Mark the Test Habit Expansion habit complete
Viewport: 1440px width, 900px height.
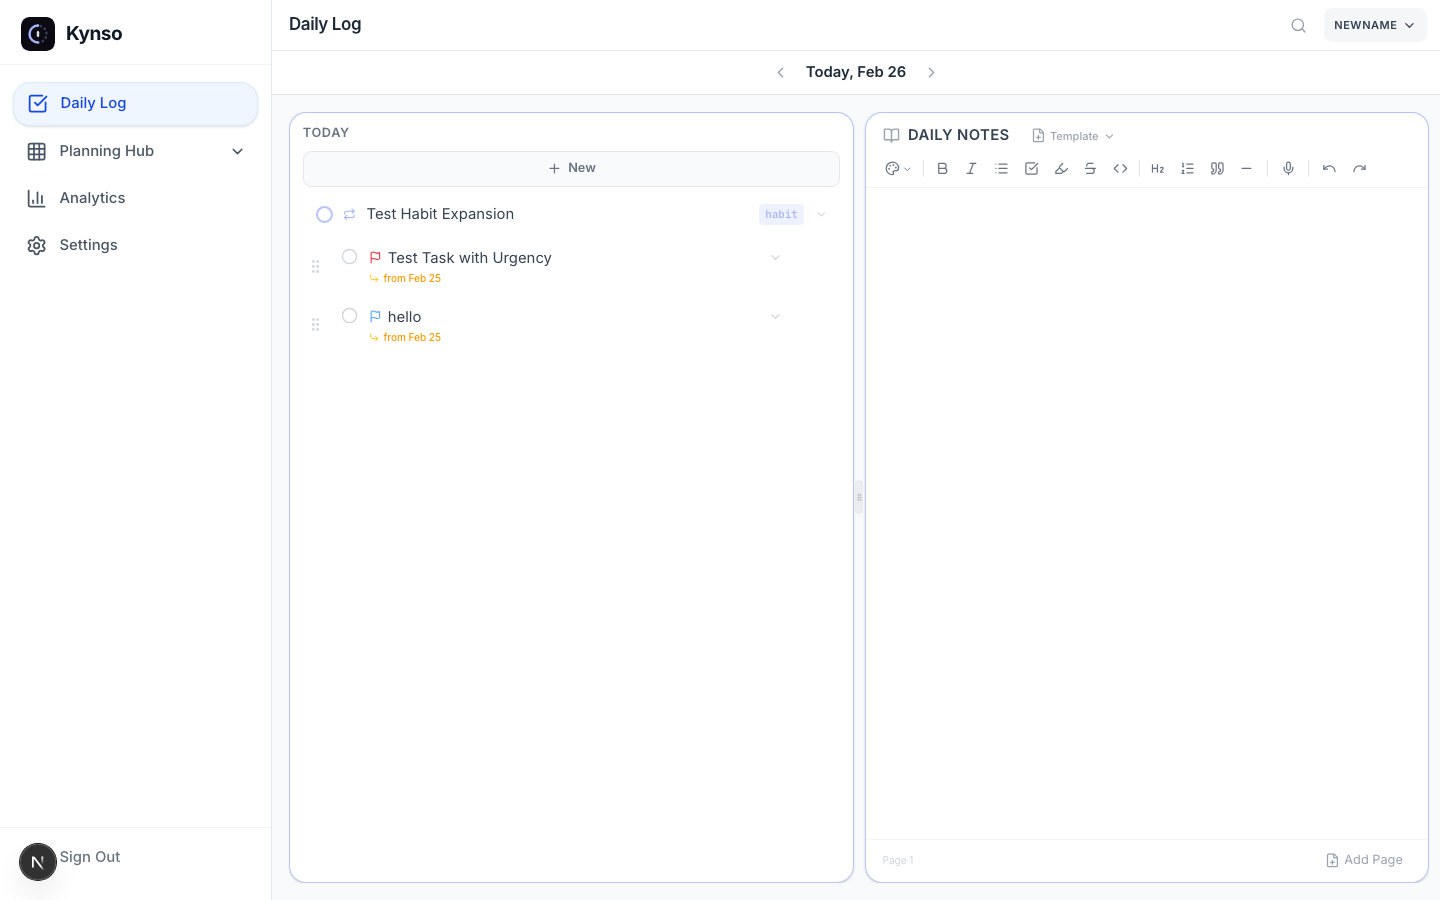(x=324, y=214)
